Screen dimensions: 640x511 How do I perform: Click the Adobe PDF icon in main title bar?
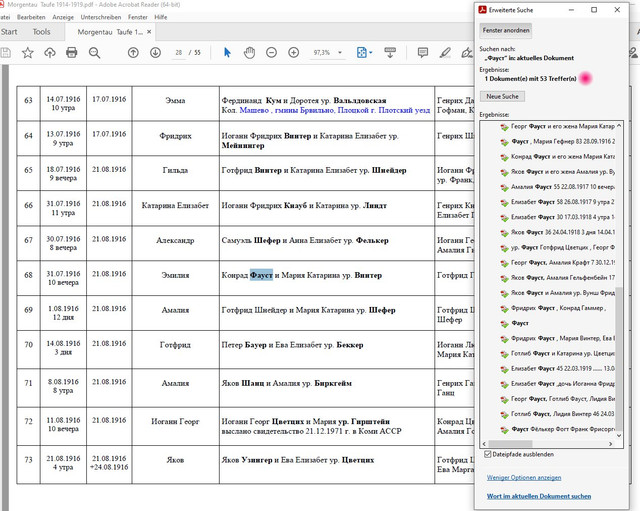coord(2,5)
